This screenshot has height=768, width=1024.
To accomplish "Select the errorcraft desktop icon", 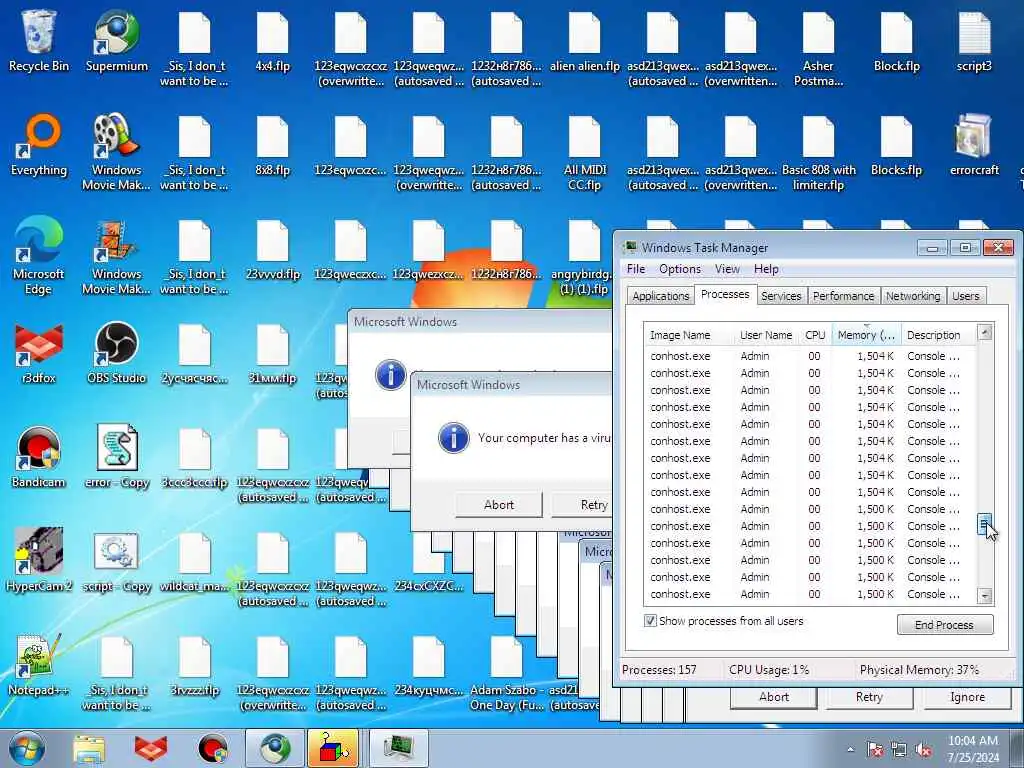I will pyautogui.click(x=974, y=145).
